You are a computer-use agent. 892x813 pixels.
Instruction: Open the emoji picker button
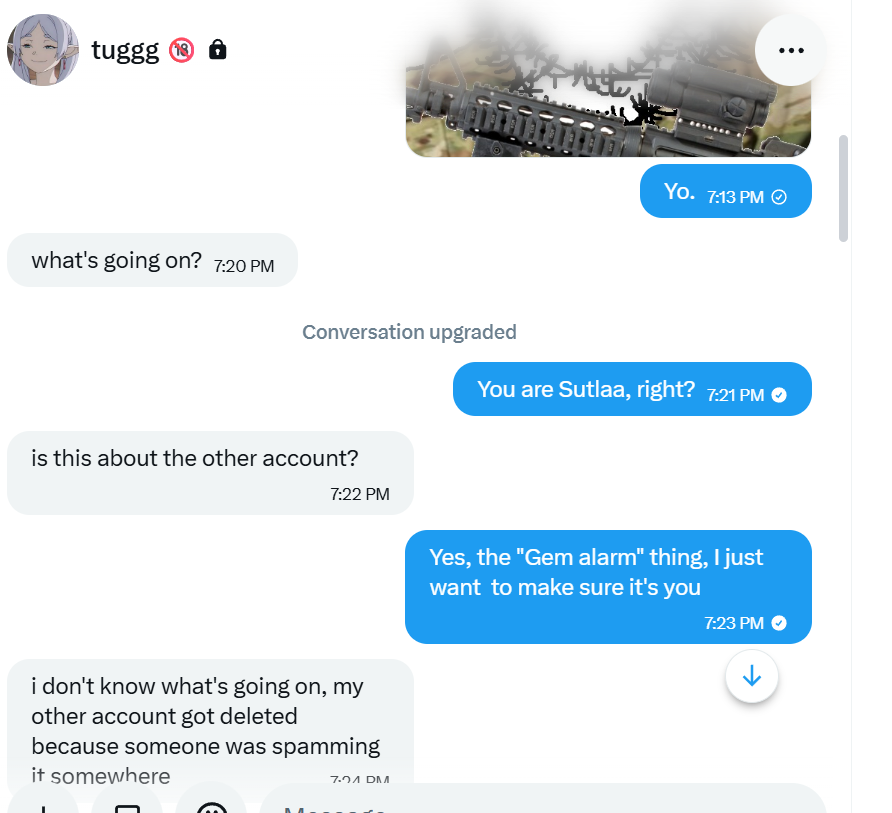click(210, 805)
